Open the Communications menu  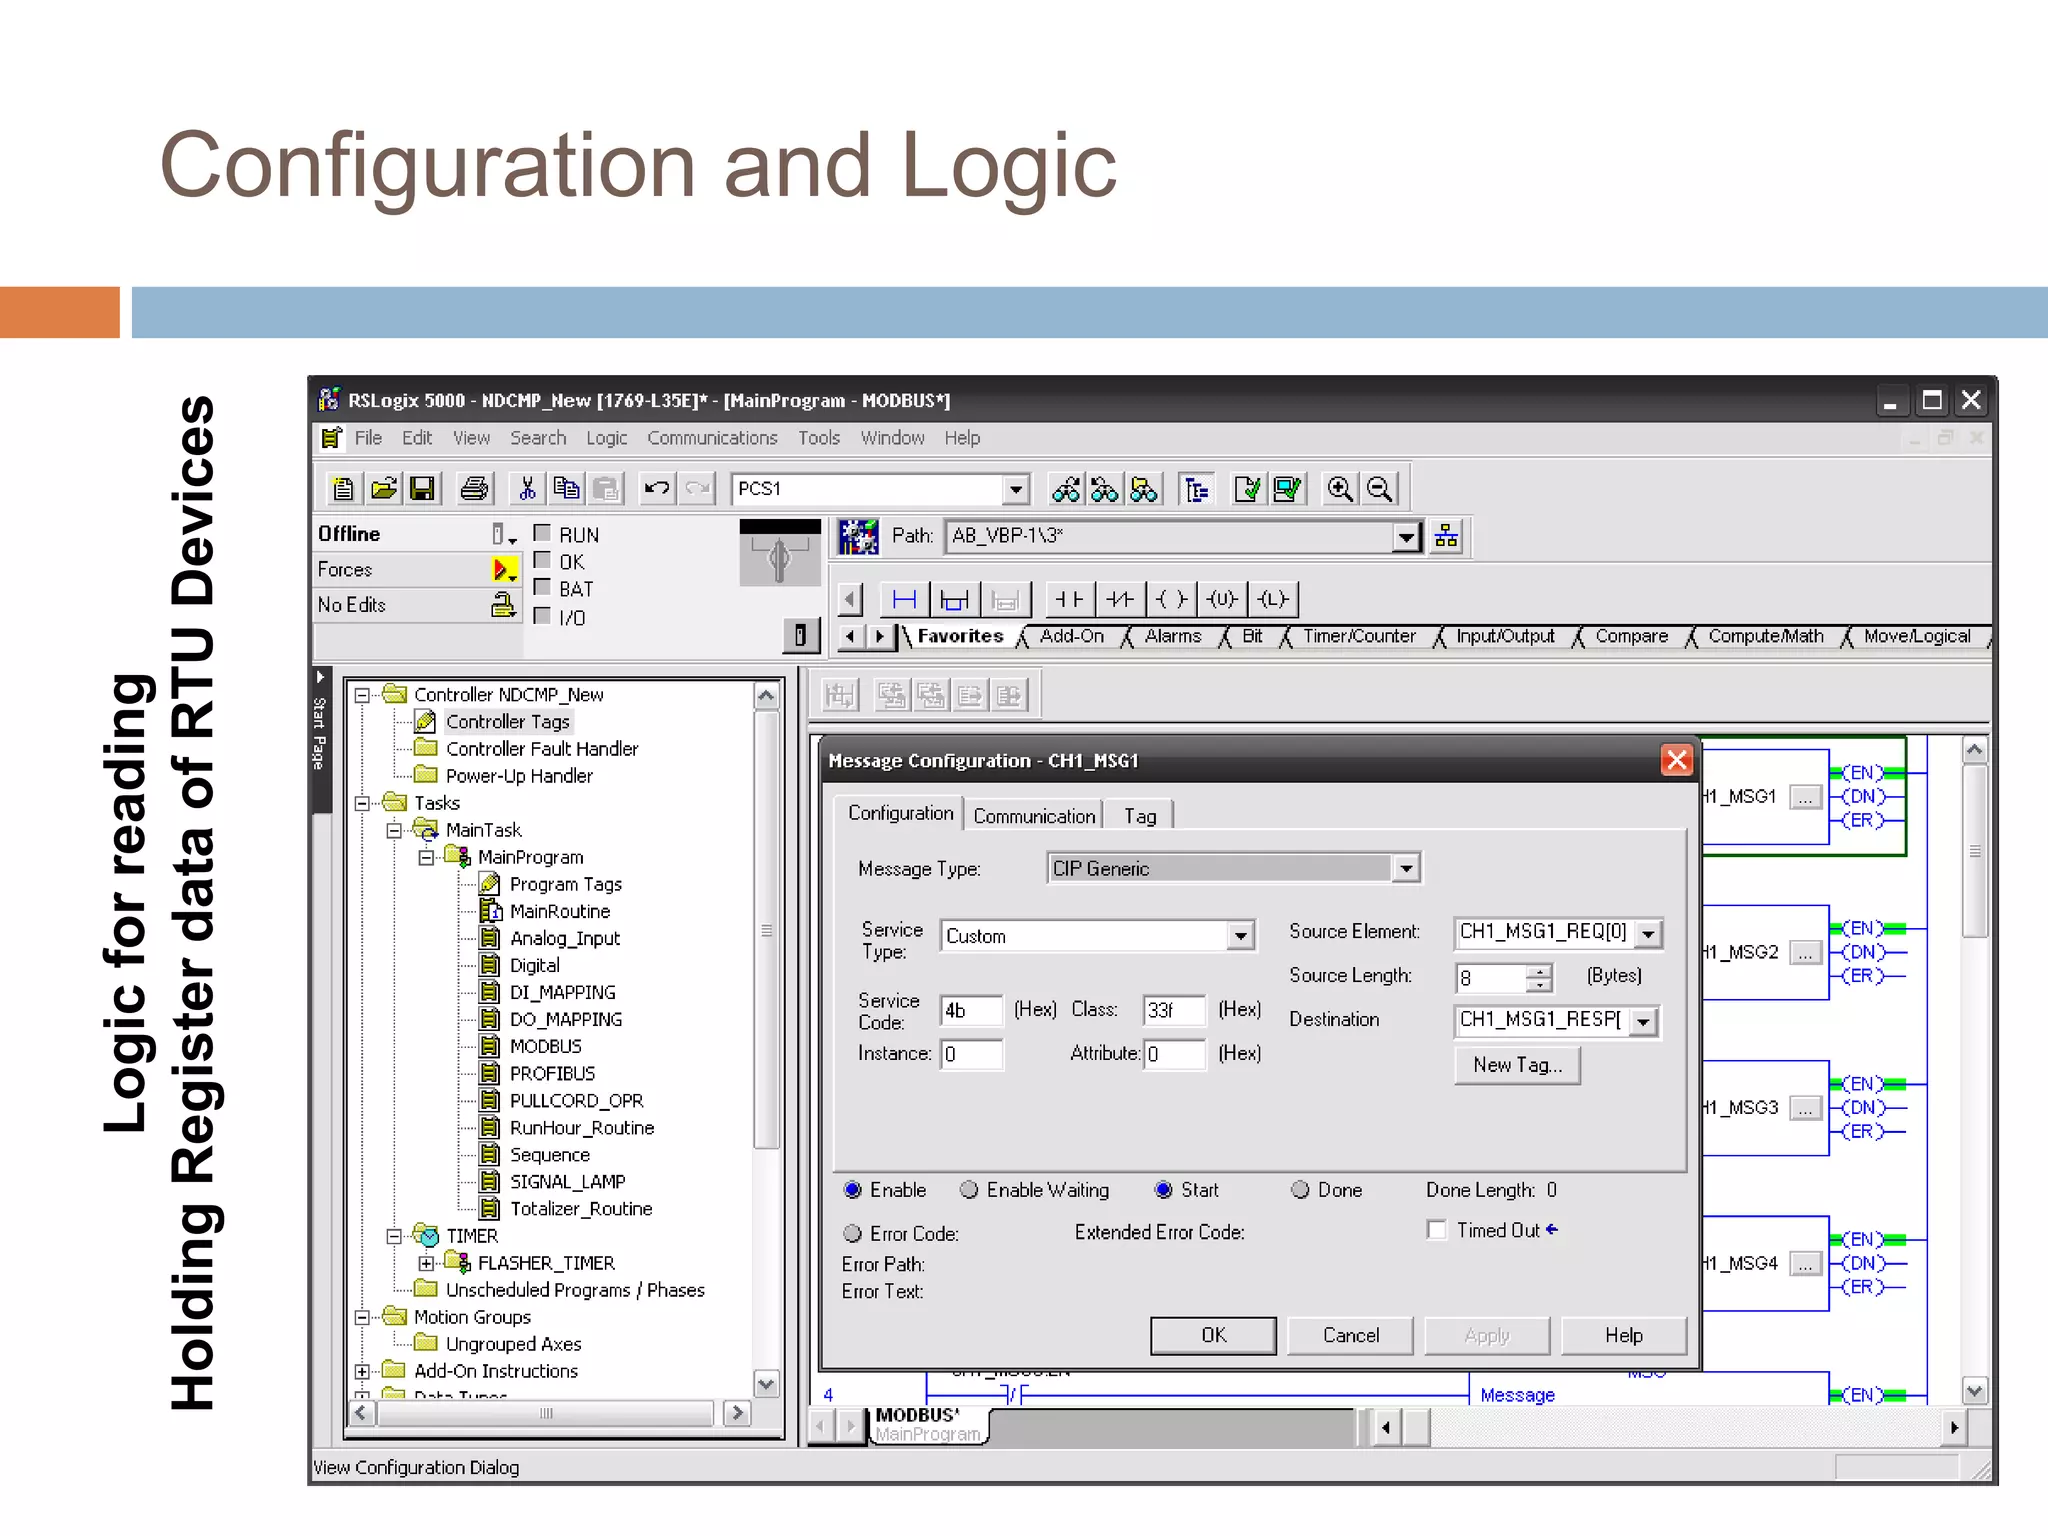[x=712, y=438]
